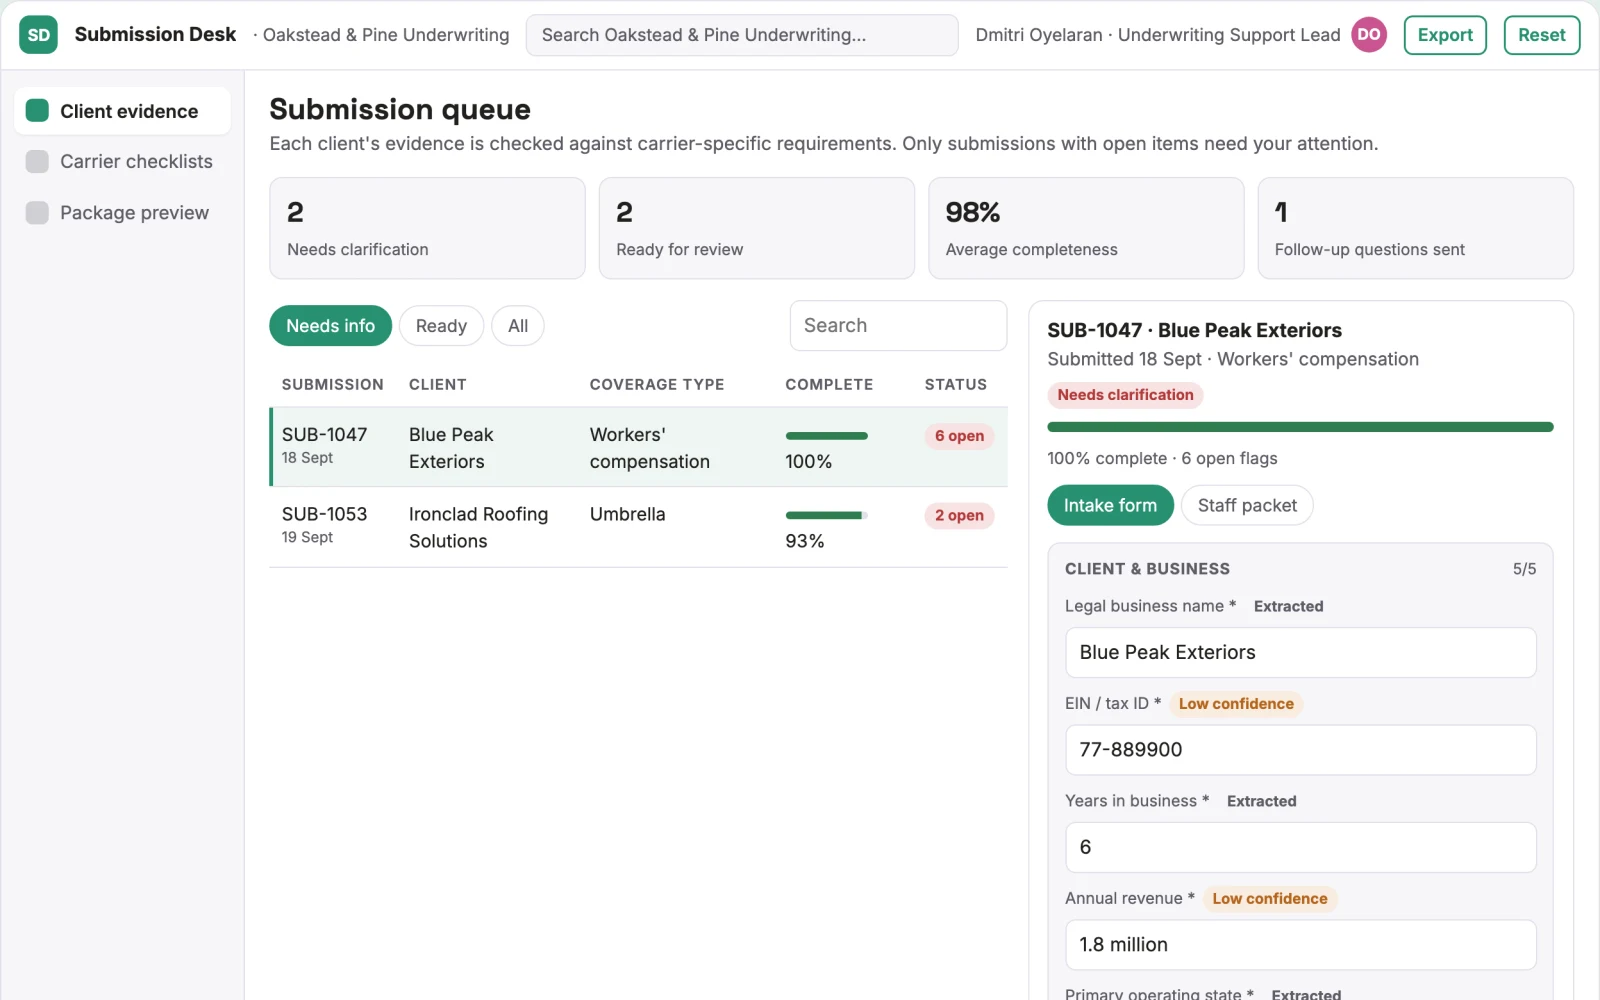
Task: Select the Carrier checklists sidebar icon
Action: (37, 162)
